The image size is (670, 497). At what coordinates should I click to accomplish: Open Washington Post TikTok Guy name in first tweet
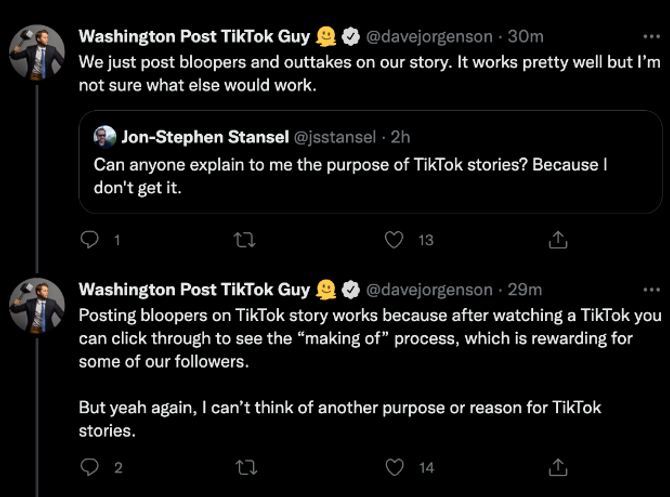(x=194, y=37)
